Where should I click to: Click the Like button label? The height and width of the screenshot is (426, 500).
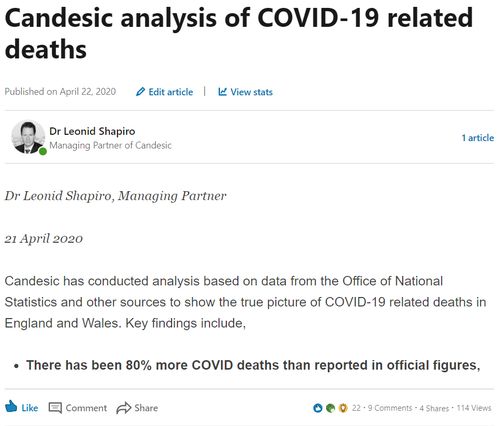click(30, 408)
